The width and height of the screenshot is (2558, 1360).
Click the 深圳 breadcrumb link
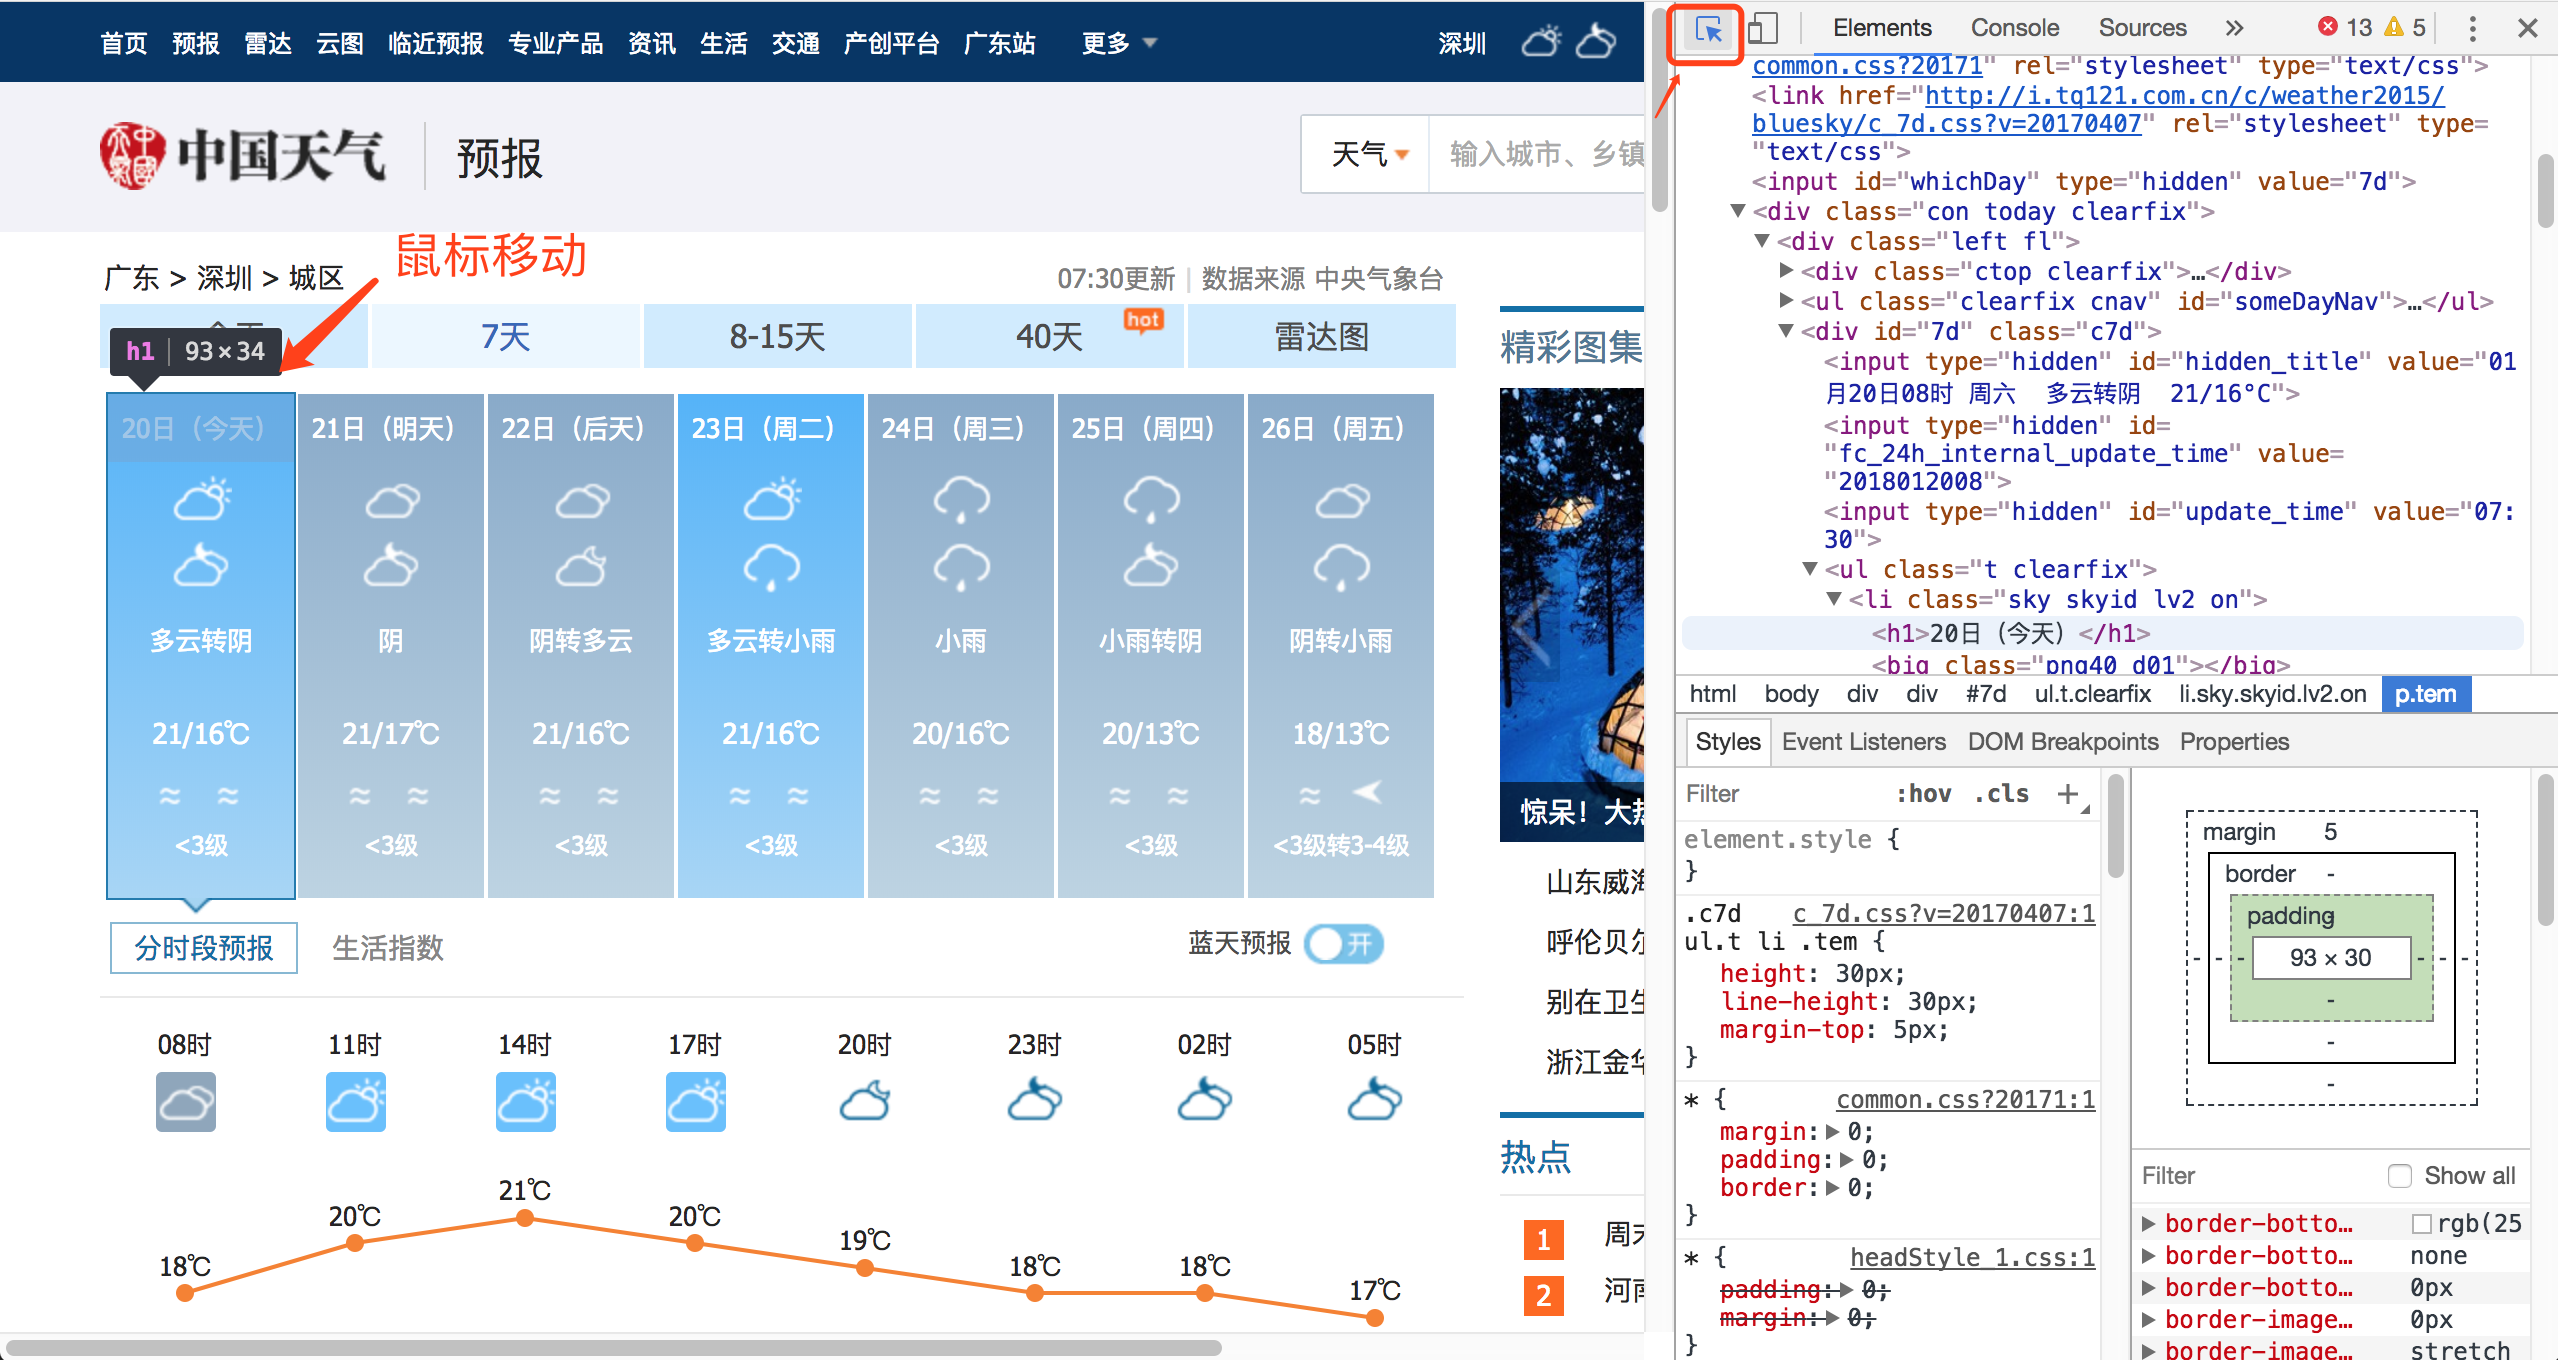(x=224, y=278)
